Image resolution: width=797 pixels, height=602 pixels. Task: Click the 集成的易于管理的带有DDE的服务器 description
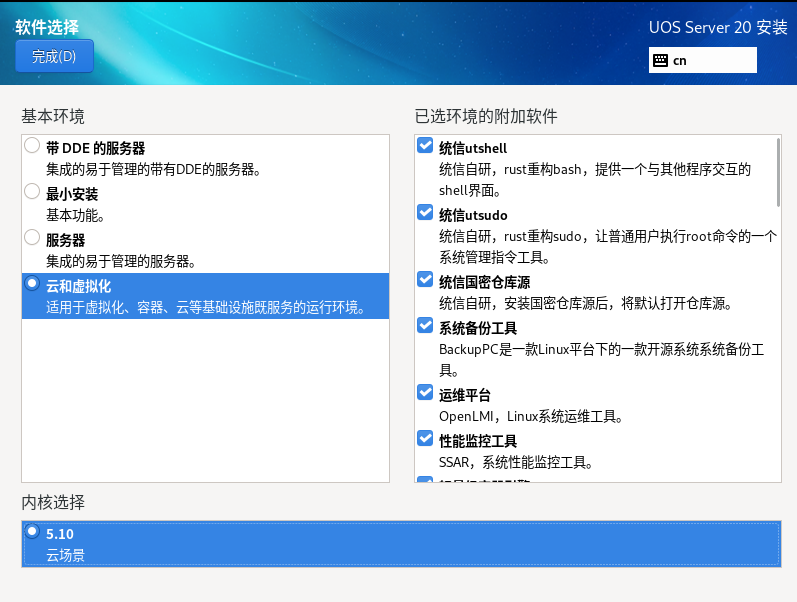click(154, 169)
